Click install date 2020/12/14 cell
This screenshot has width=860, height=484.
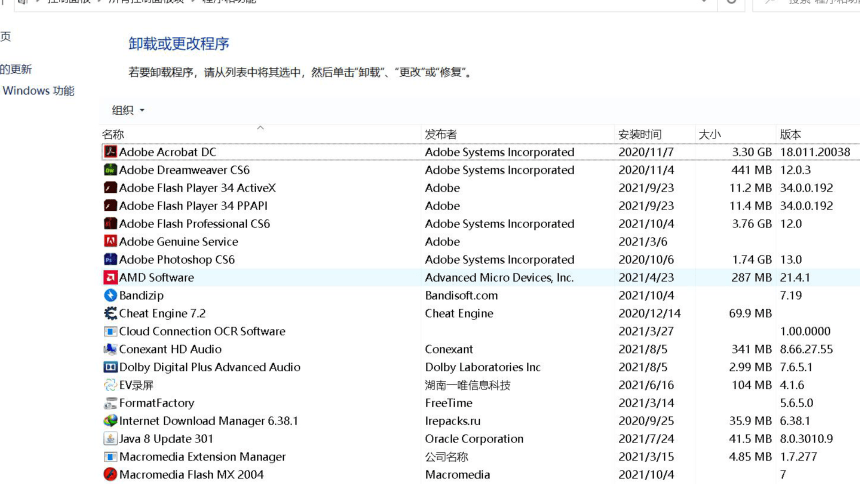(649, 313)
